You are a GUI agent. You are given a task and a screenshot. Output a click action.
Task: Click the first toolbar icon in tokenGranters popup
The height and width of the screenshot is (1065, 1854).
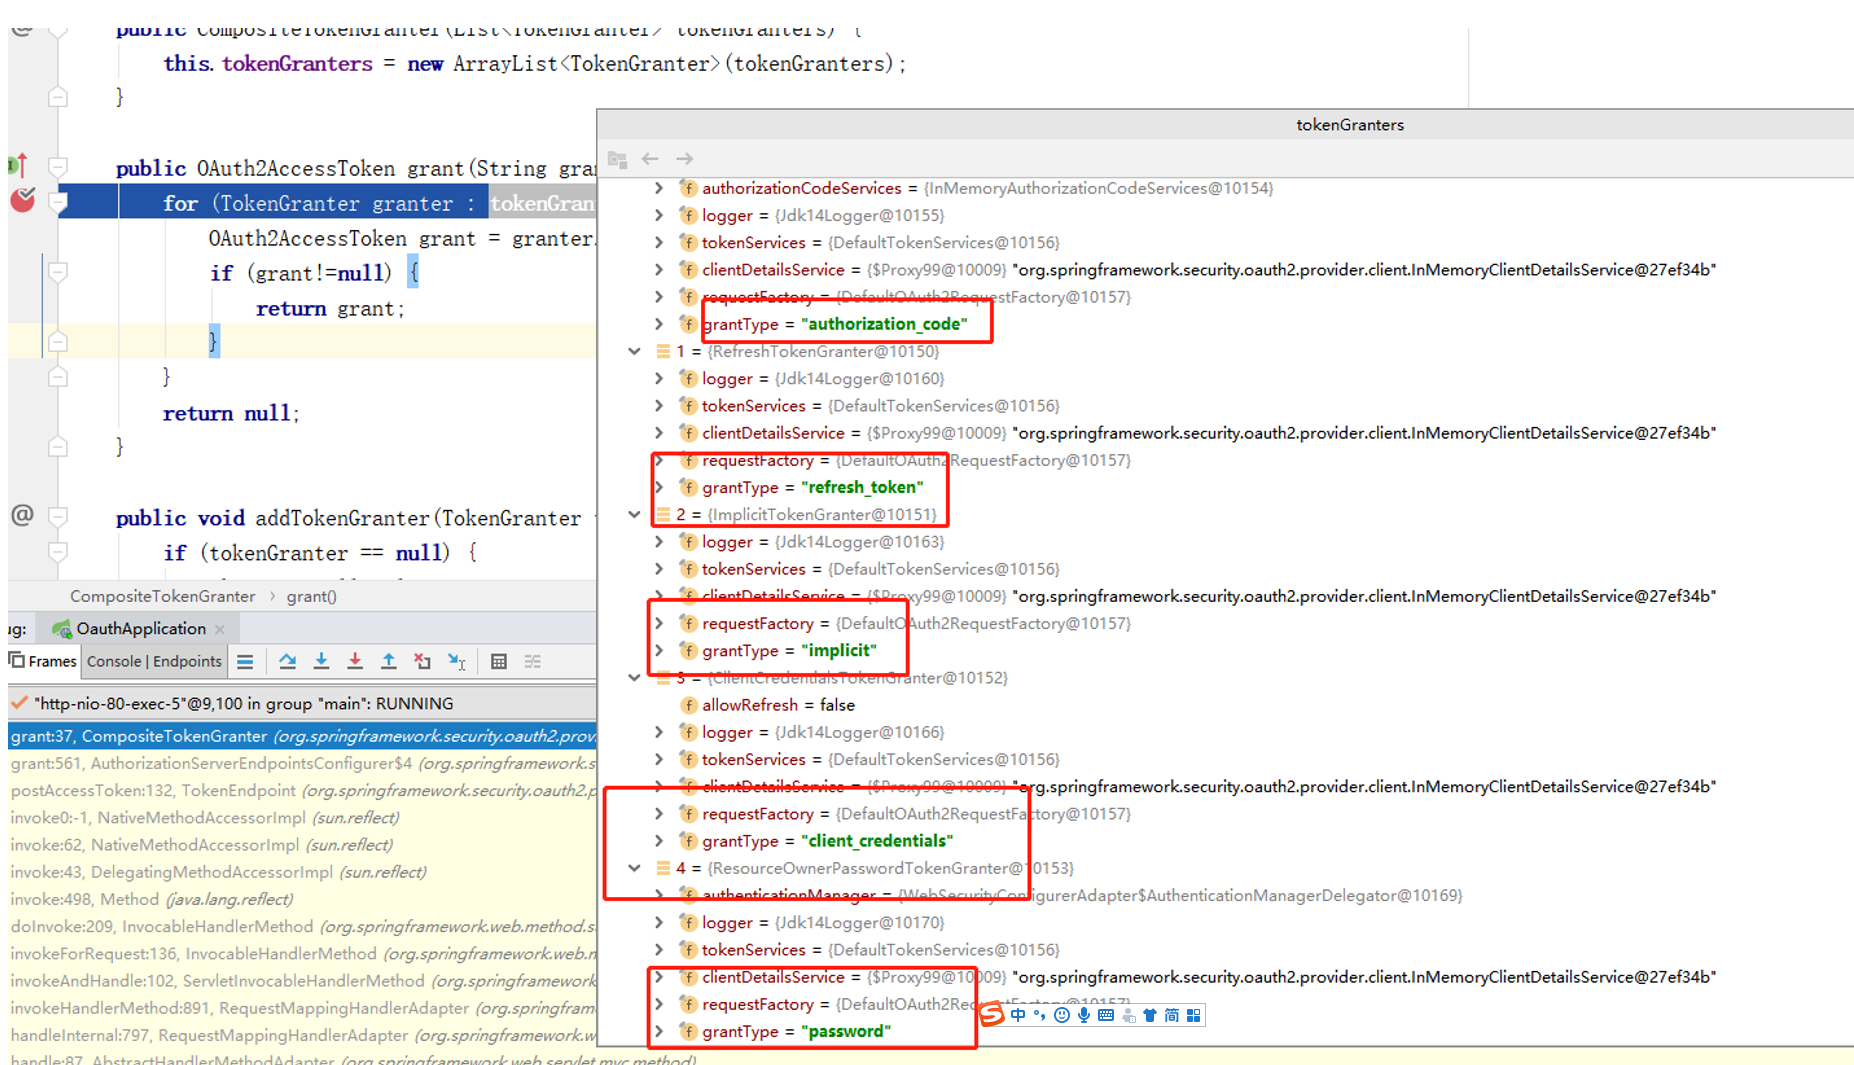[x=617, y=159]
